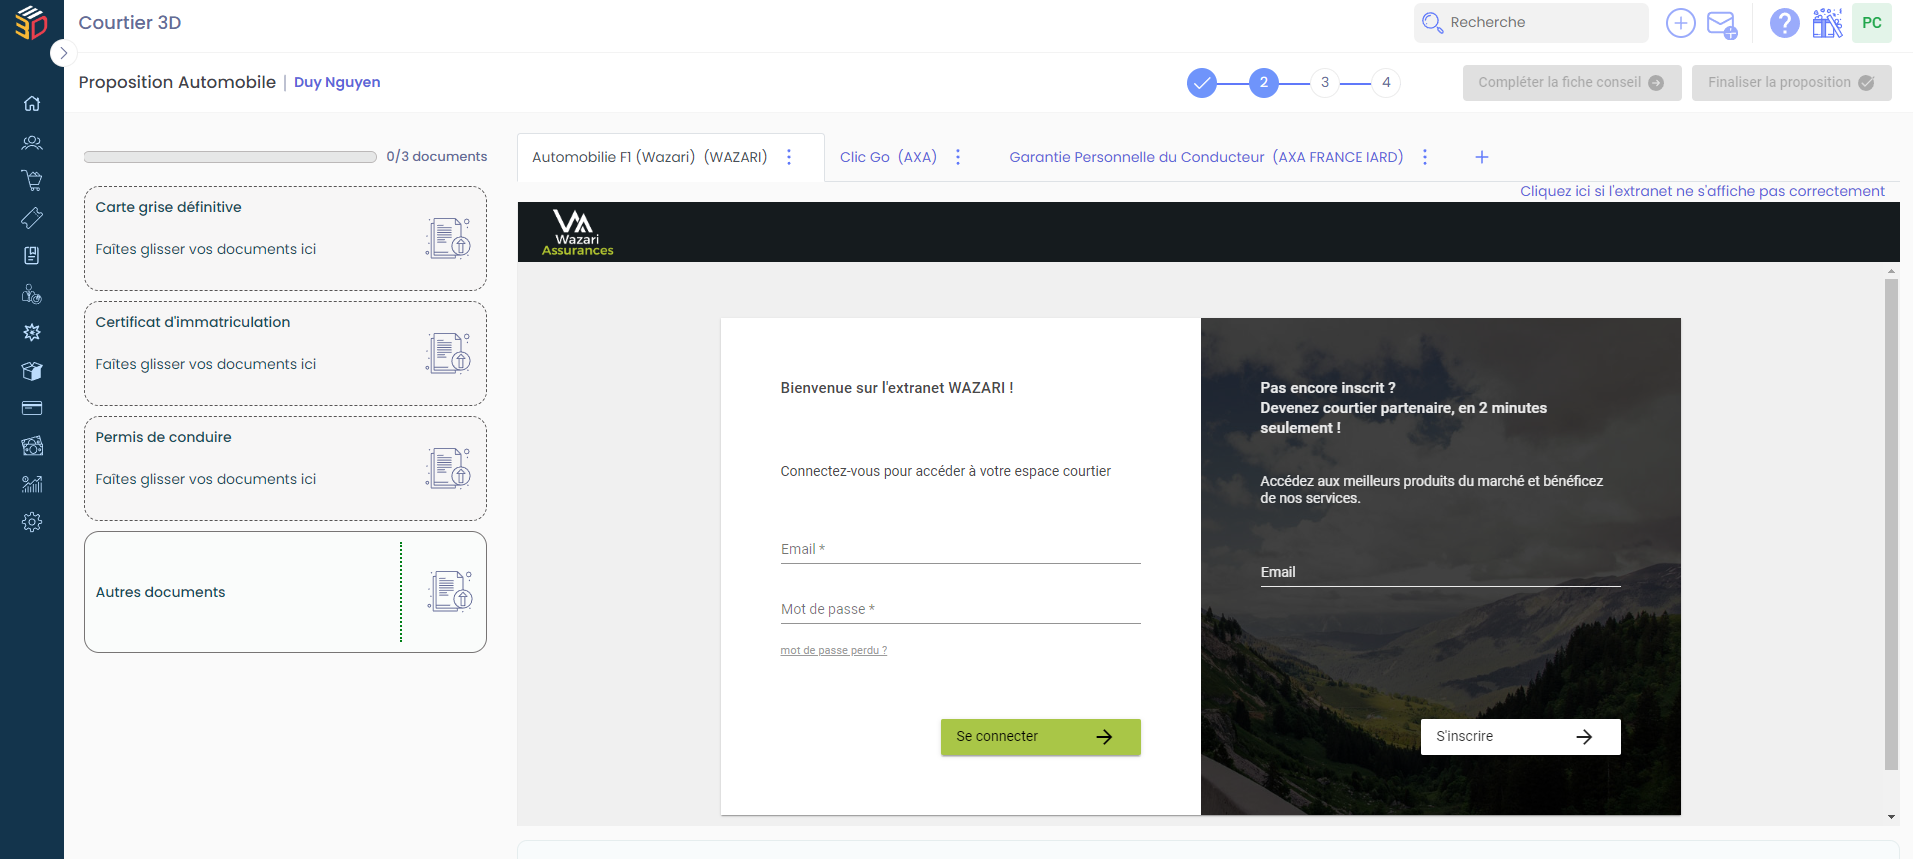Click the Autres documents label
The image size is (1913, 859).
[x=160, y=592]
